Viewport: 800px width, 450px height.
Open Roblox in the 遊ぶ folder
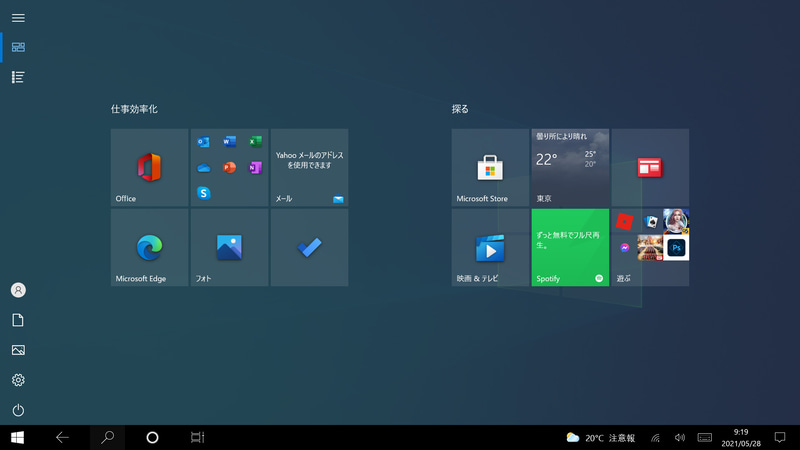tap(624, 221)
